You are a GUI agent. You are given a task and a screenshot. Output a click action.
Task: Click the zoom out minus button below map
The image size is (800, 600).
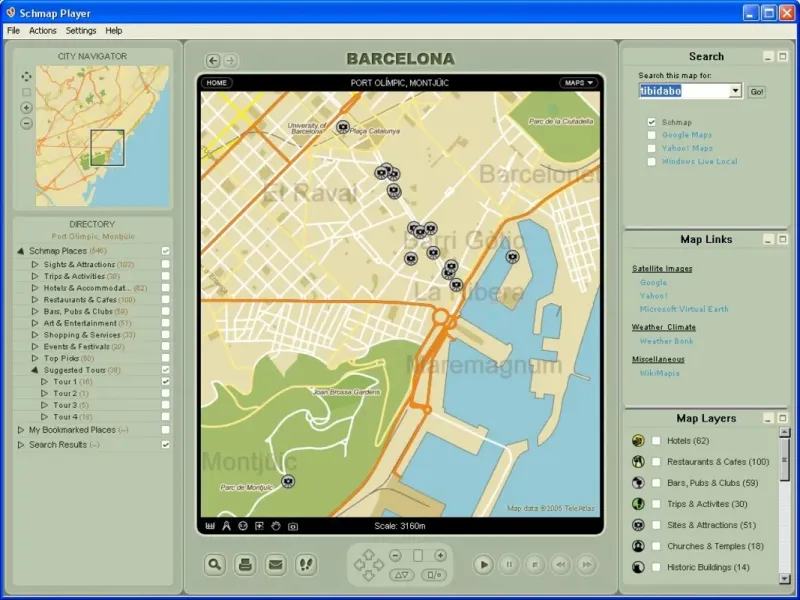(395, 556)
